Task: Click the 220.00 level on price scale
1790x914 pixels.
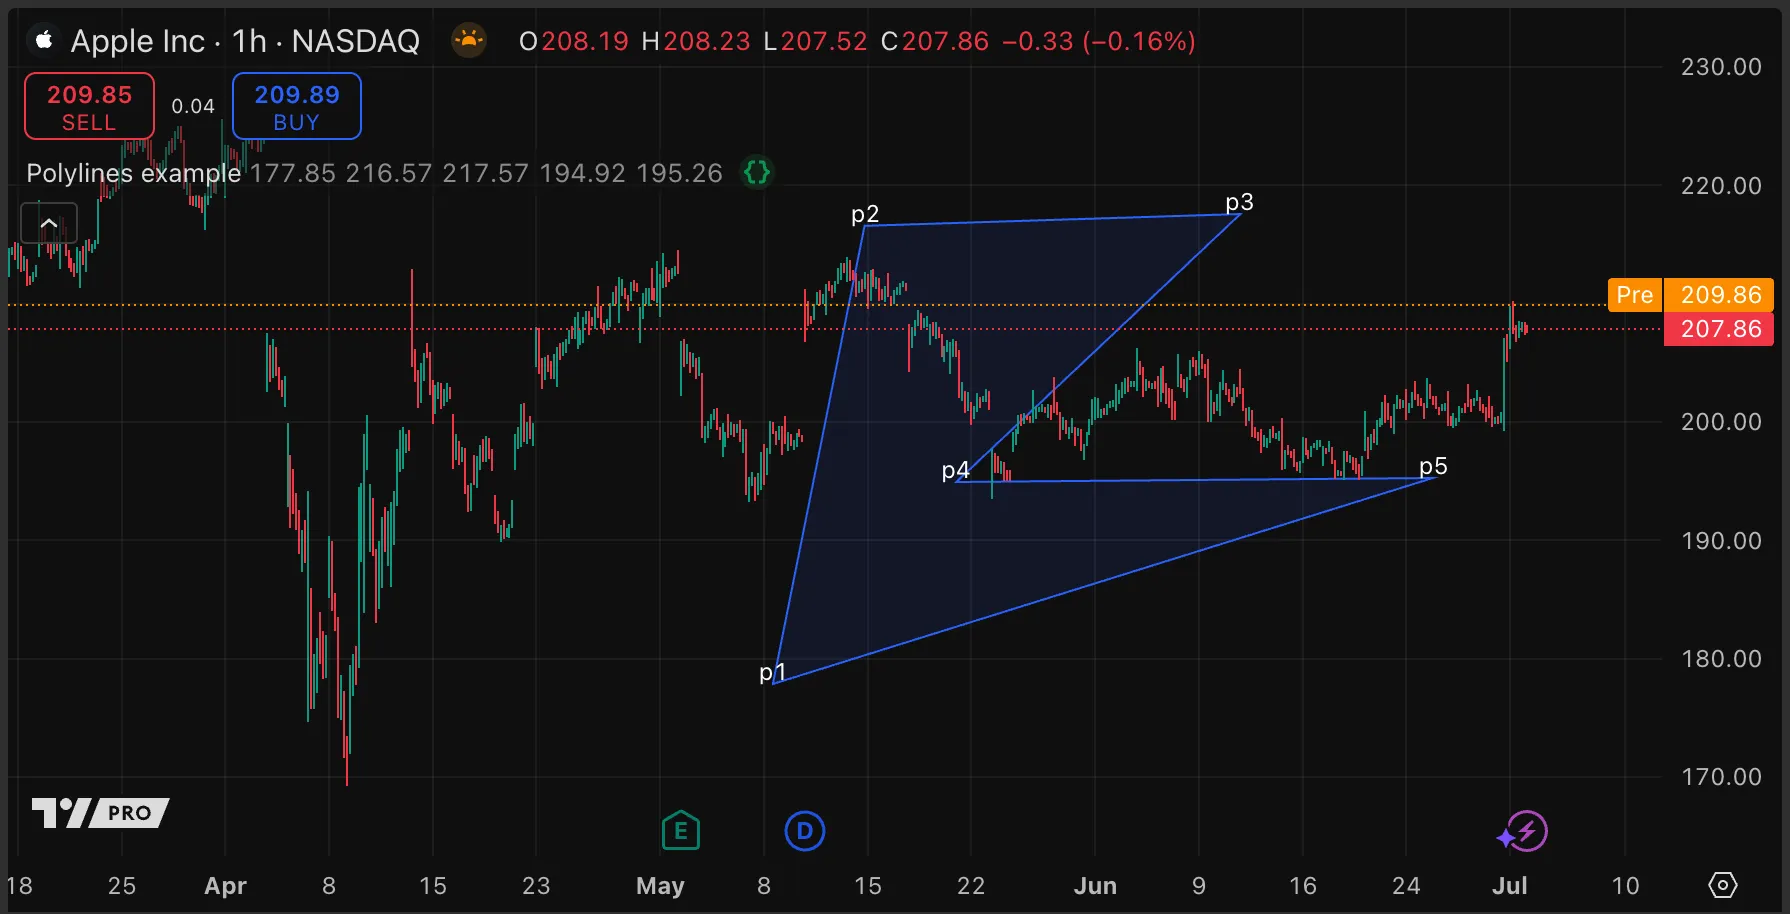Action: click(x=1720, y=186)
